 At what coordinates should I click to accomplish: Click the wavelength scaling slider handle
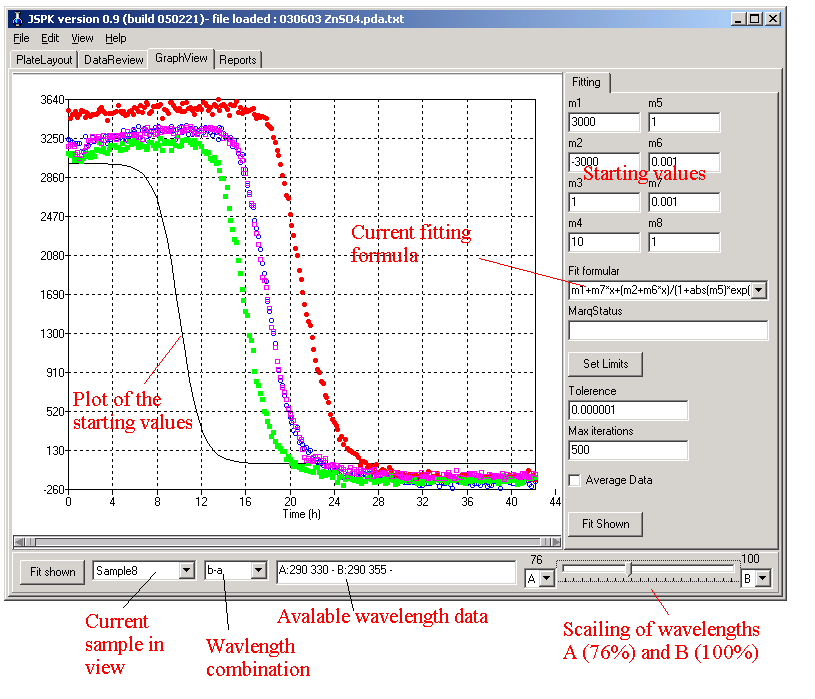click(x=629, y=569)
